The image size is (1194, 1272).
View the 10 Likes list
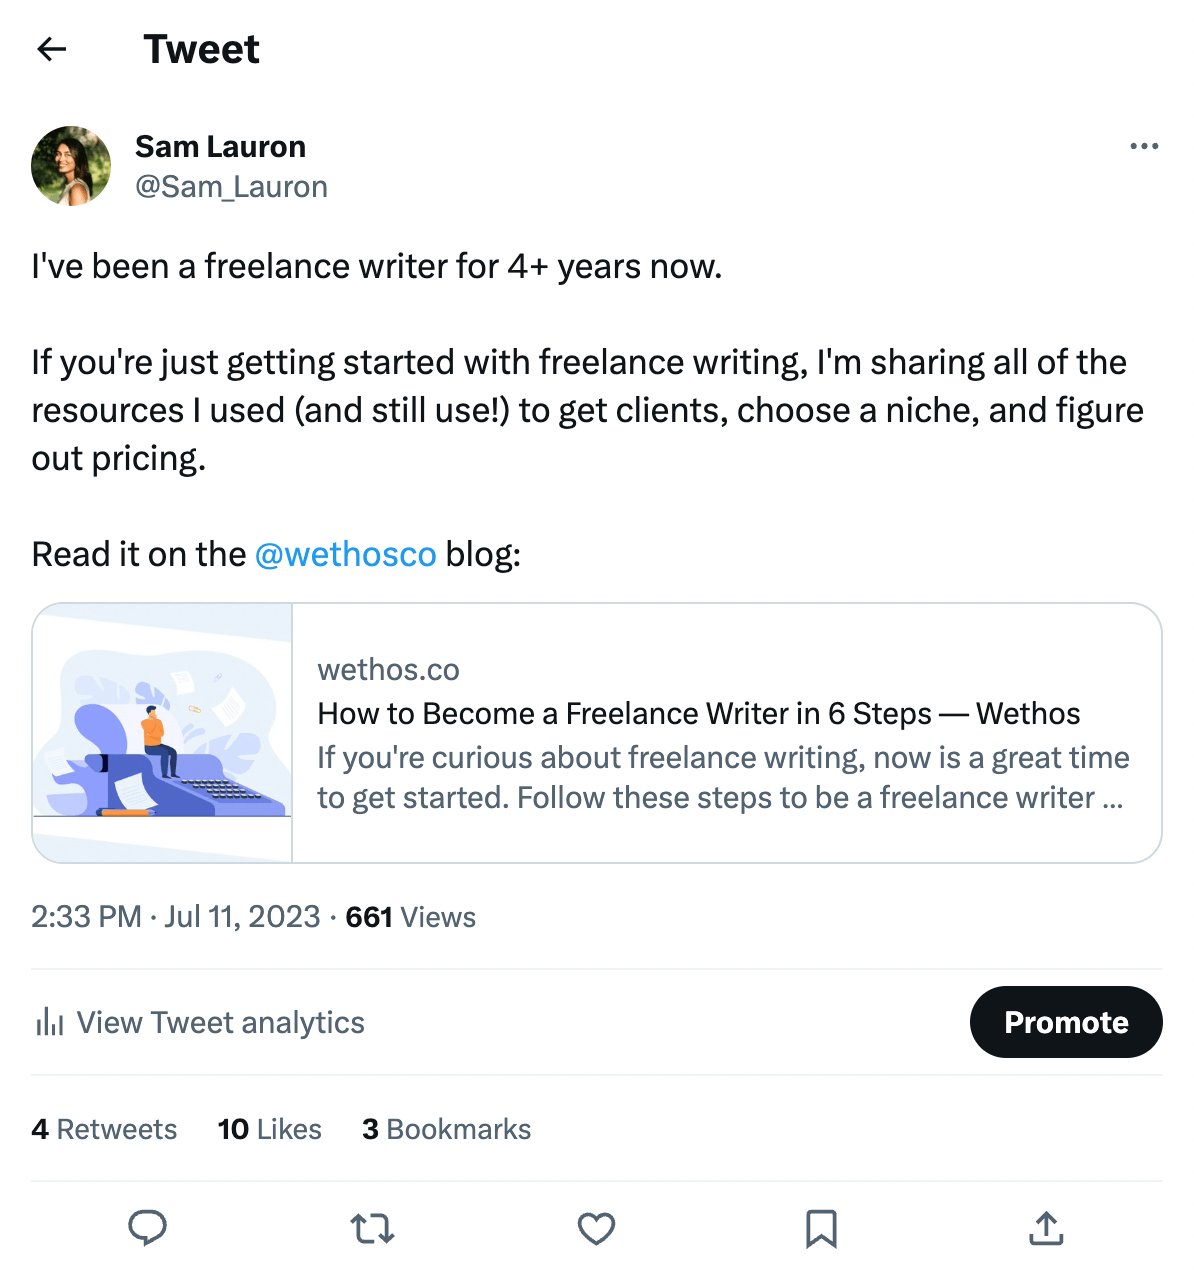pyautogui.click(x=268, y=1129)
